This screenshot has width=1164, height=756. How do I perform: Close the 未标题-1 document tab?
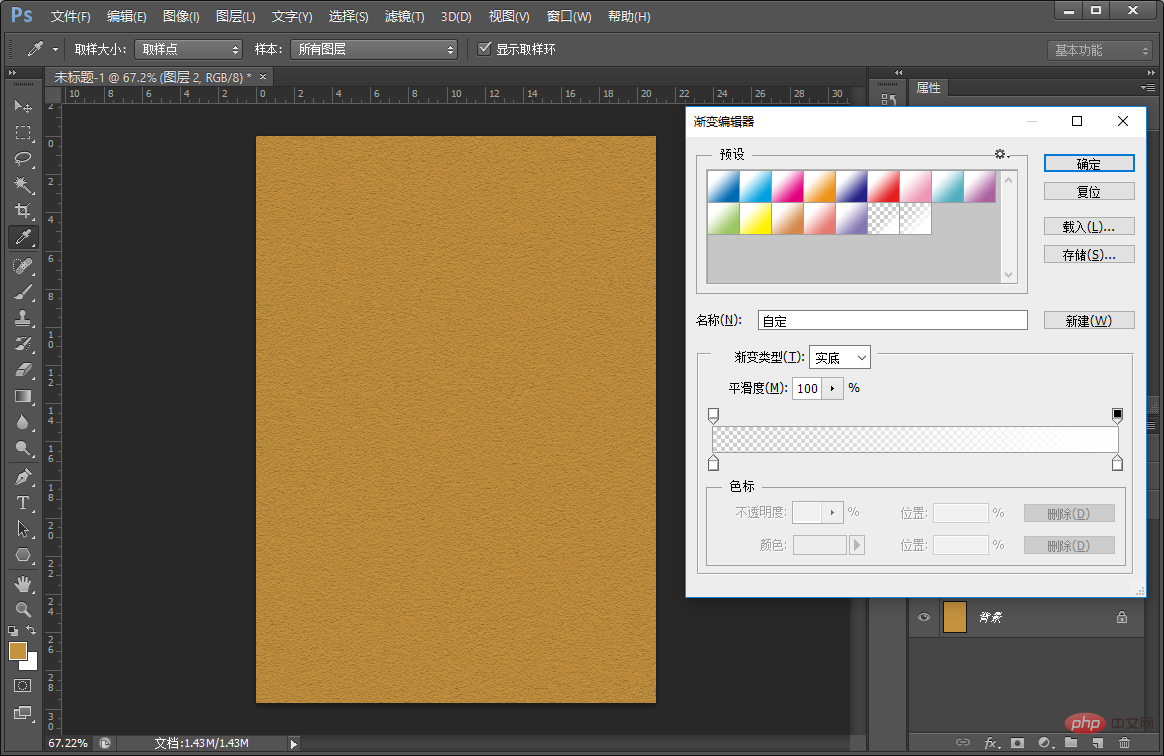point(263,76)
